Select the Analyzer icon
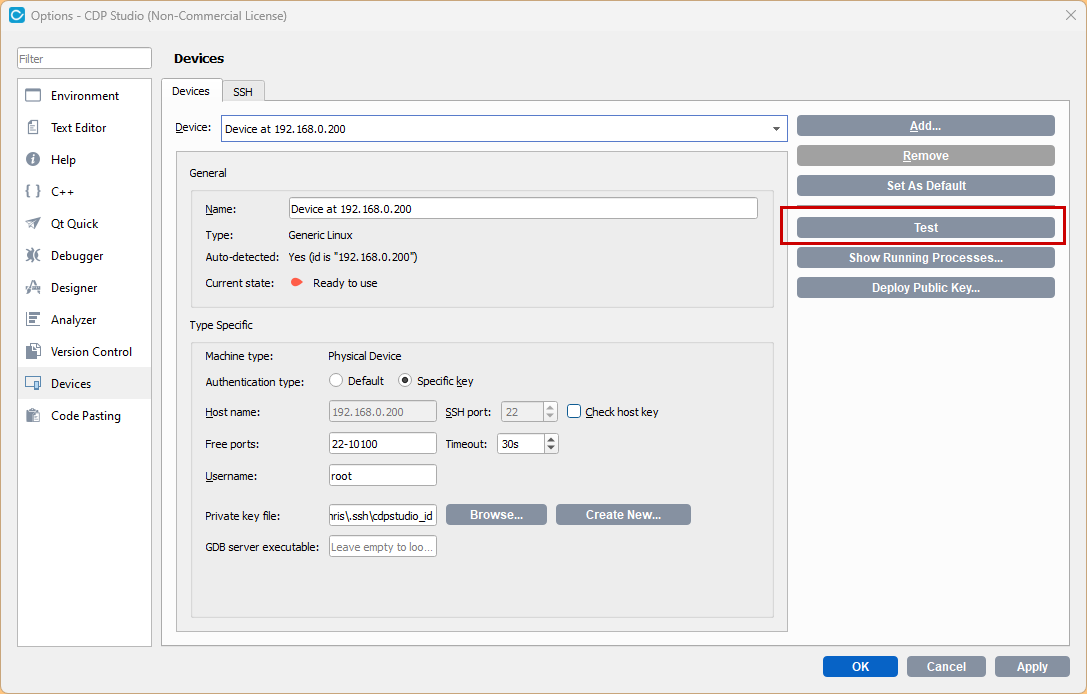This screenshot has width=1087, height=694. (x=33, y=319)
